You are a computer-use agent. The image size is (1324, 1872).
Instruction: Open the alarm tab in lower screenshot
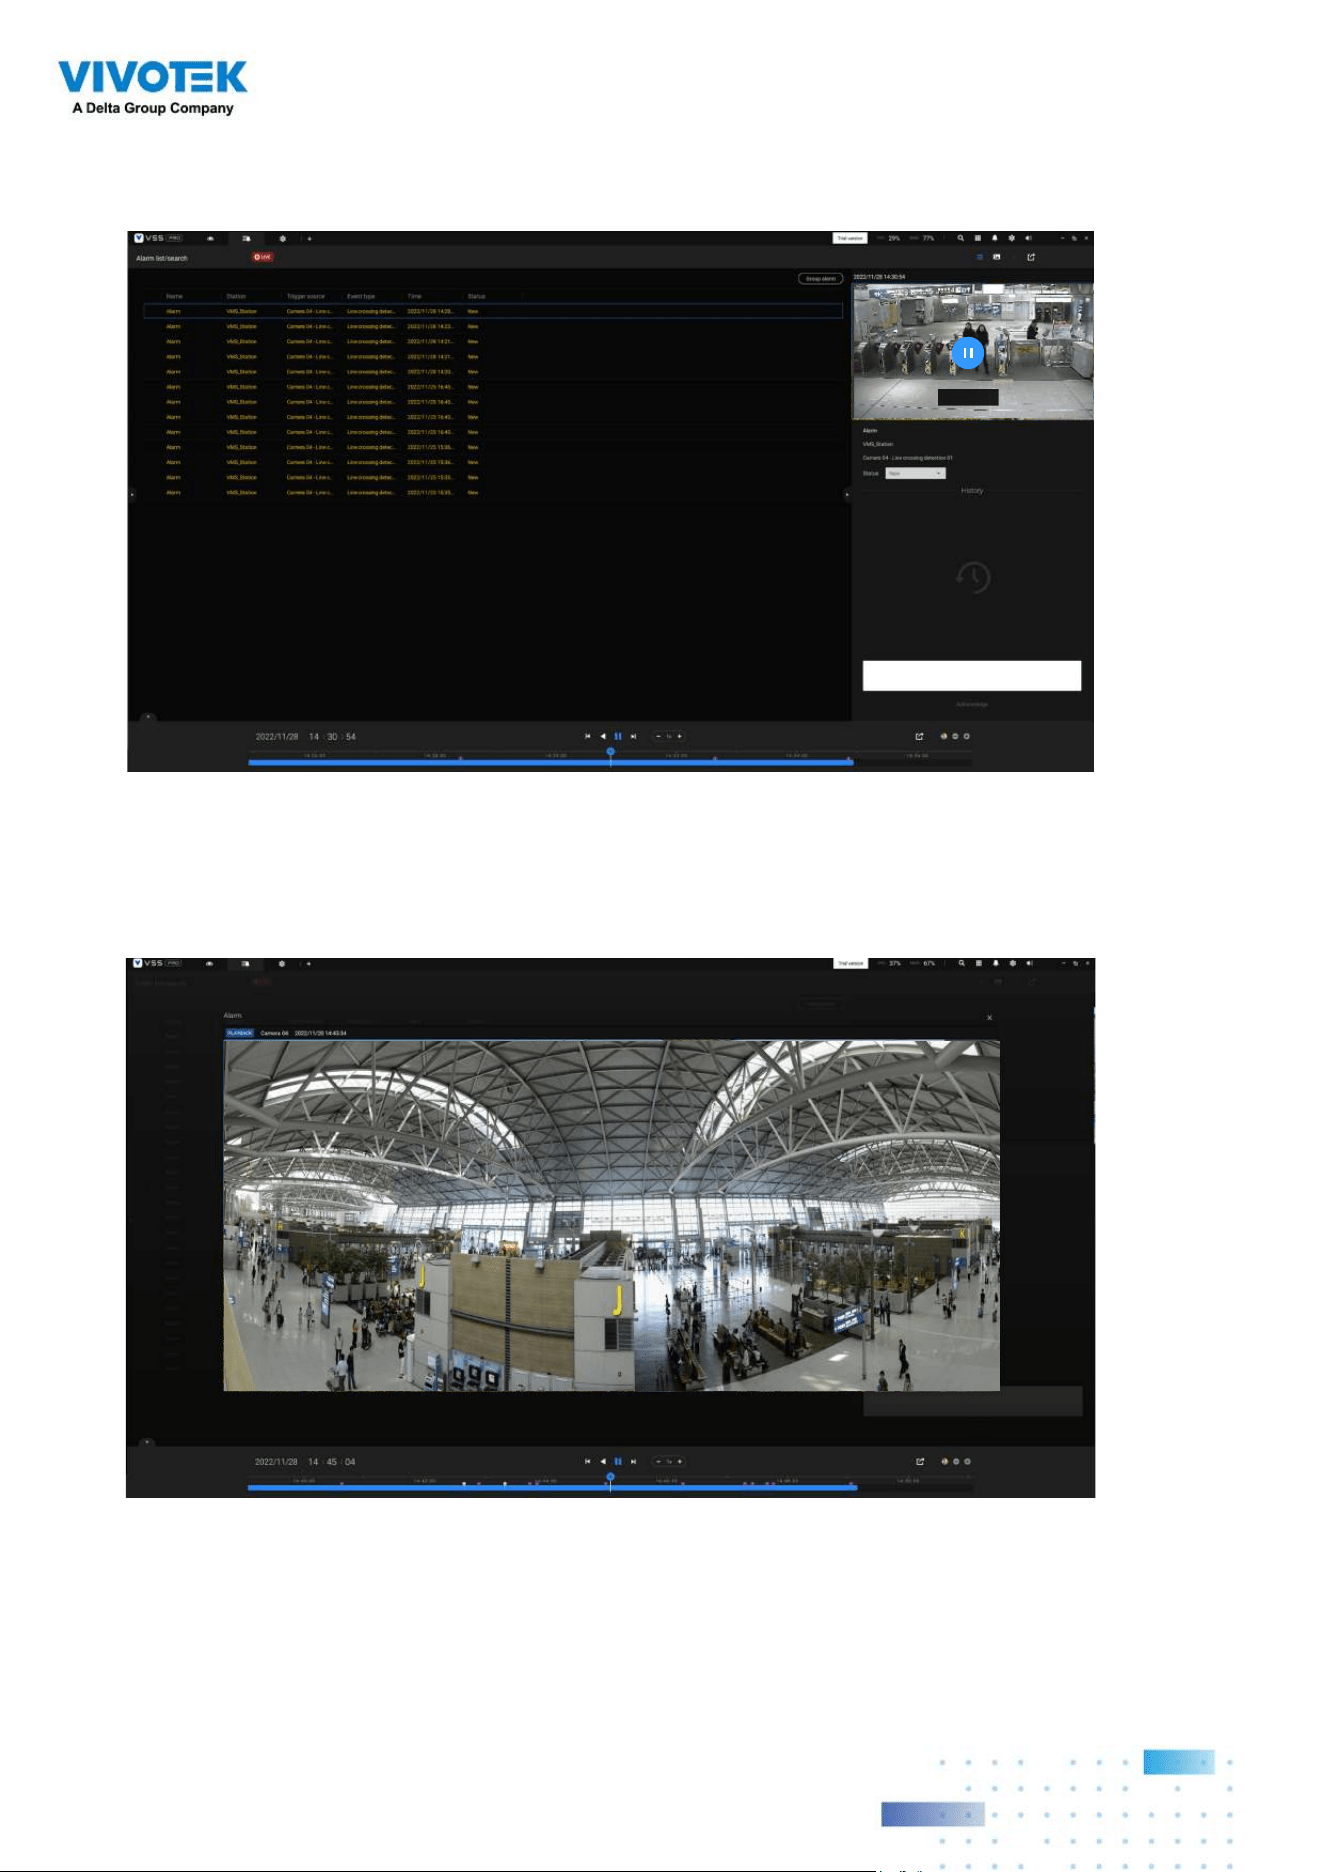coord(246,964)
